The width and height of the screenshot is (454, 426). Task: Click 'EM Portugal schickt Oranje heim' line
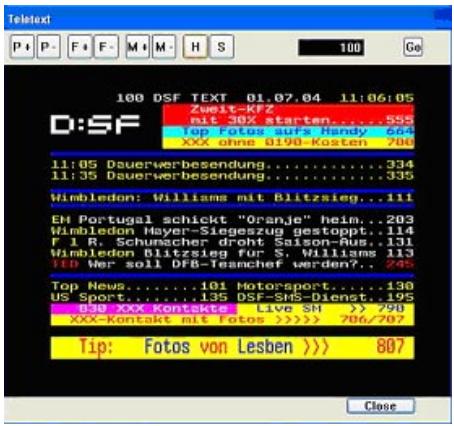[232, 220]
